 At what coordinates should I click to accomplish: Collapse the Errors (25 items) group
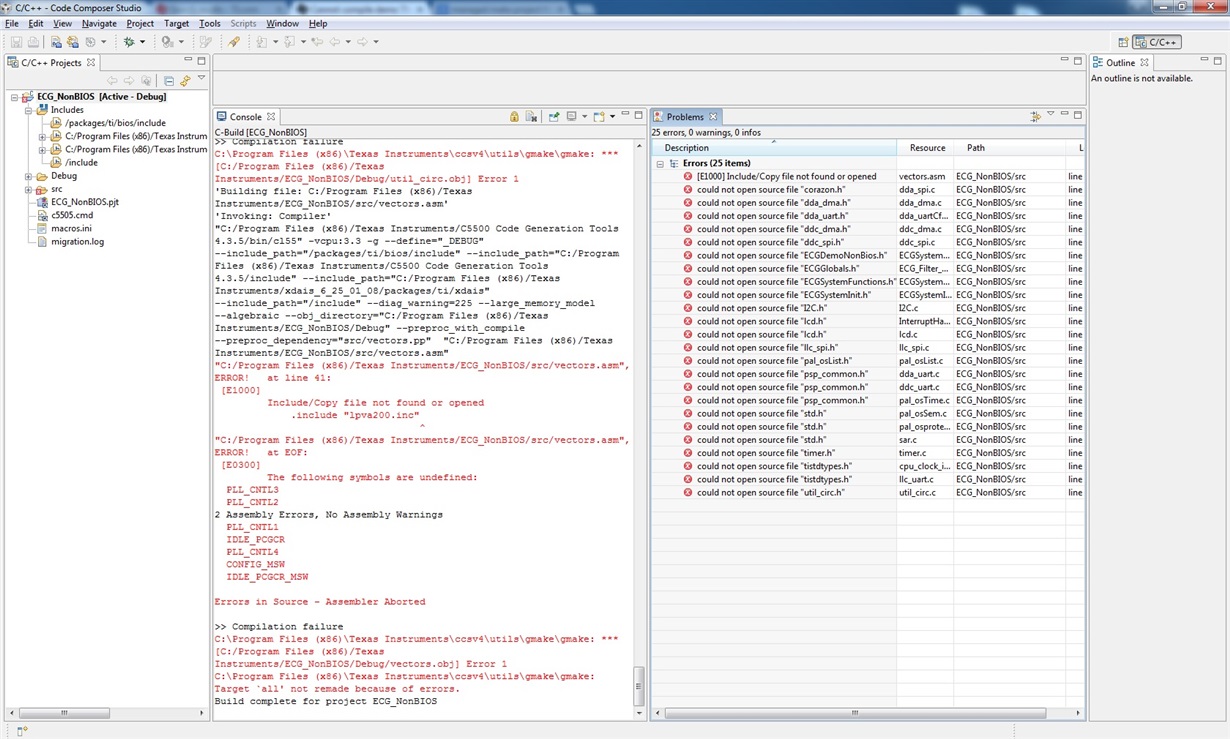(660, 163)
